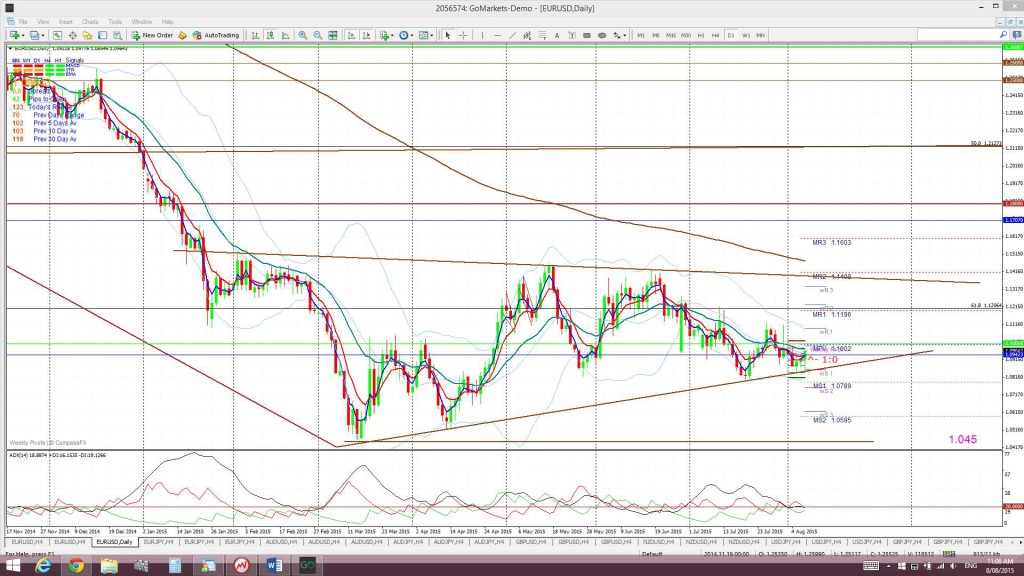The image size is (1024, 576).
Task: Expand Indicators list dropdown arrow
Action: [x=392, y=35]
